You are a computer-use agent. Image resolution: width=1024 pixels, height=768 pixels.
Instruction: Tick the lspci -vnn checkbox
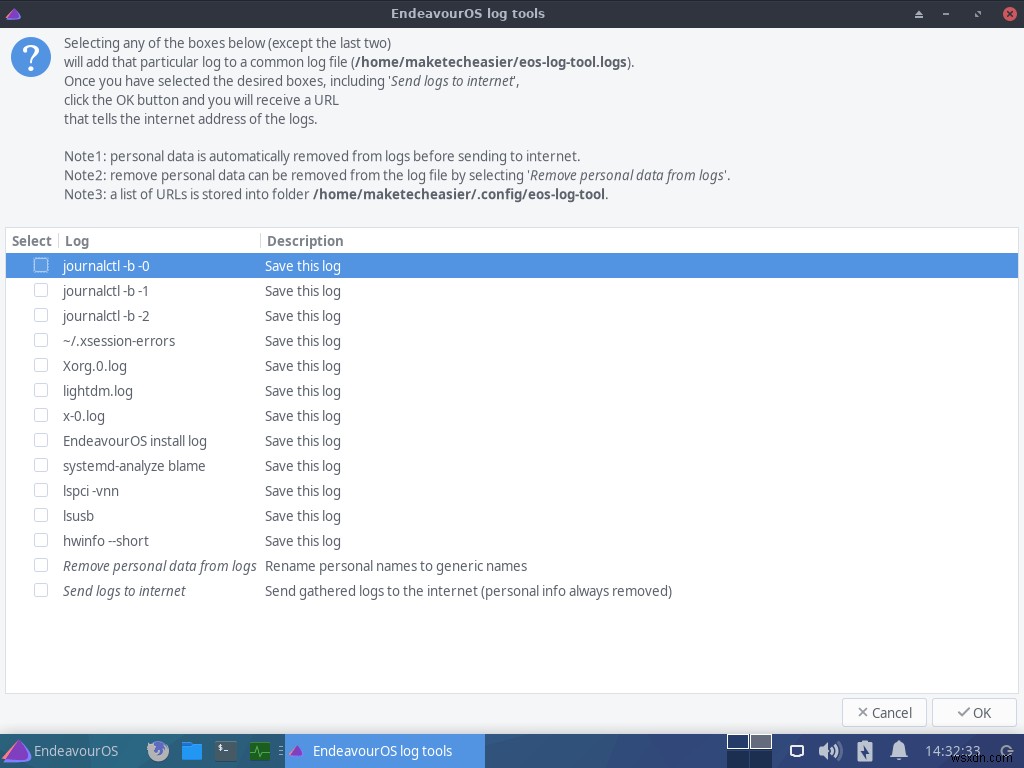(41, 490)
